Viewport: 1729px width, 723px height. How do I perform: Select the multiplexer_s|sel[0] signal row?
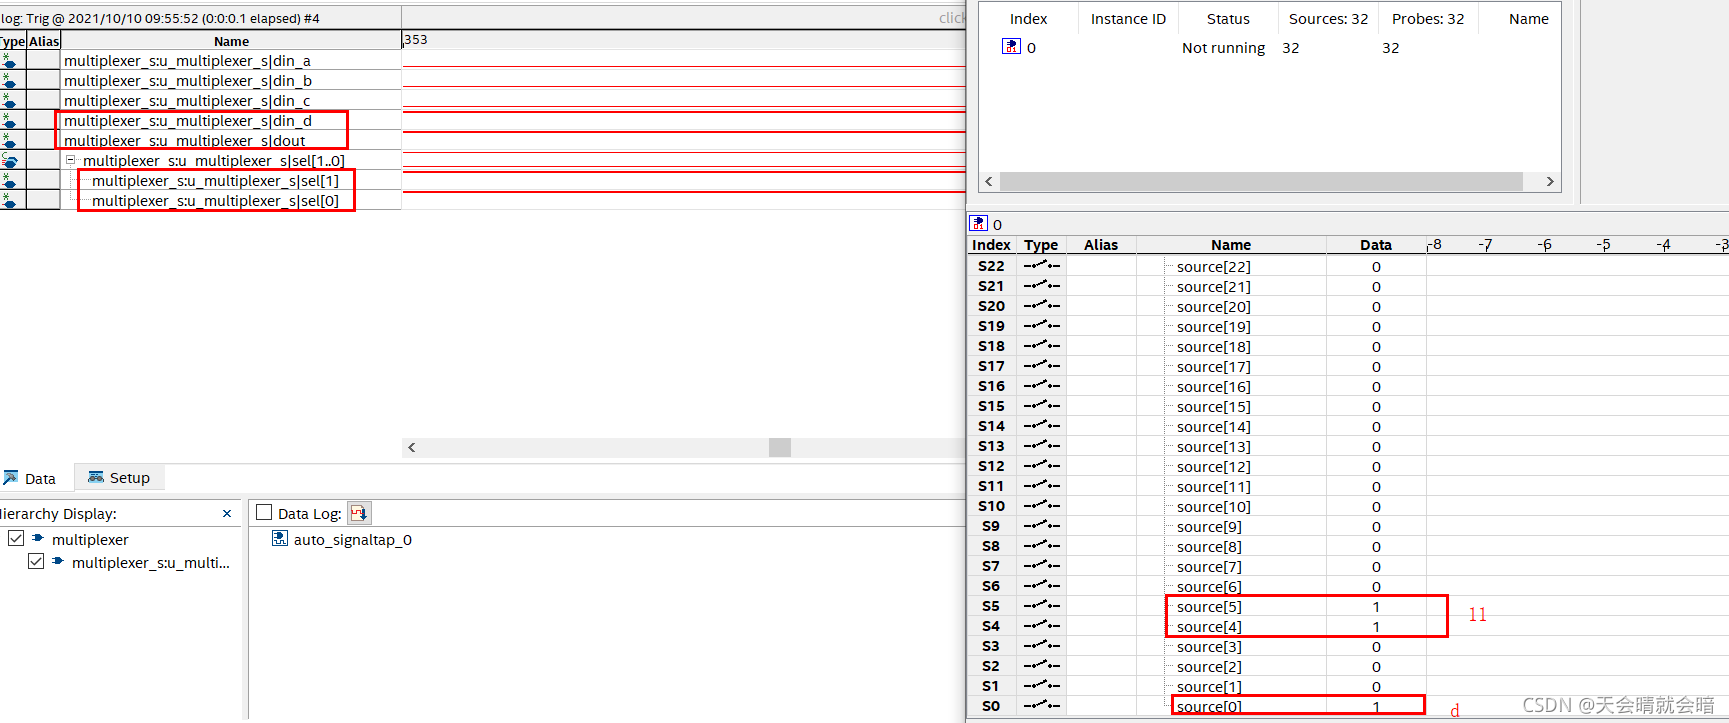(x=231, y=201)
